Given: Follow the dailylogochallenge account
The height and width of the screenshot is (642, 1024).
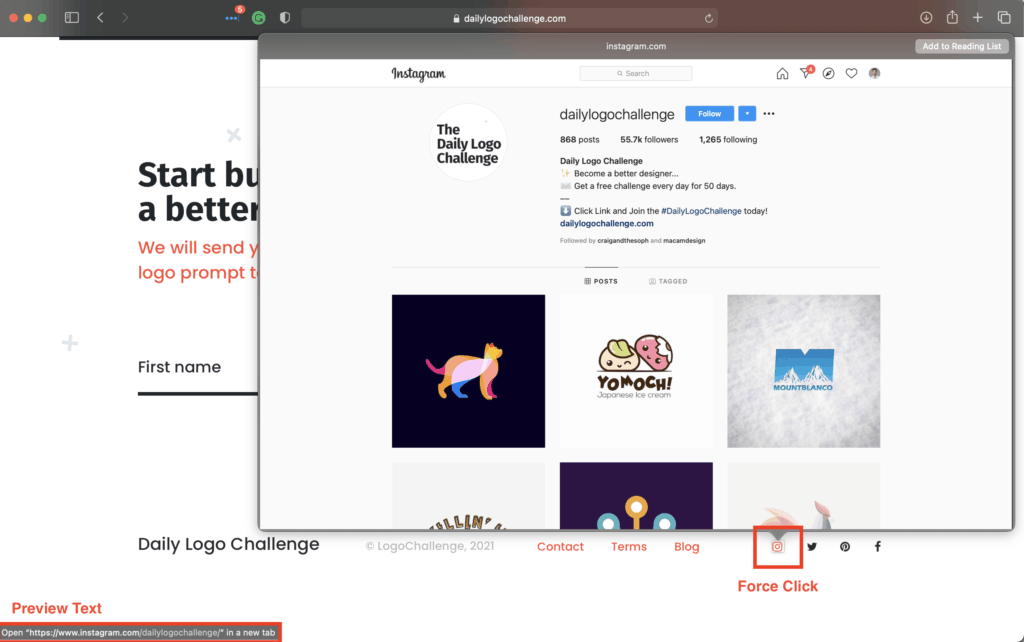Looking at the screenshot, I should pos(709,114).
